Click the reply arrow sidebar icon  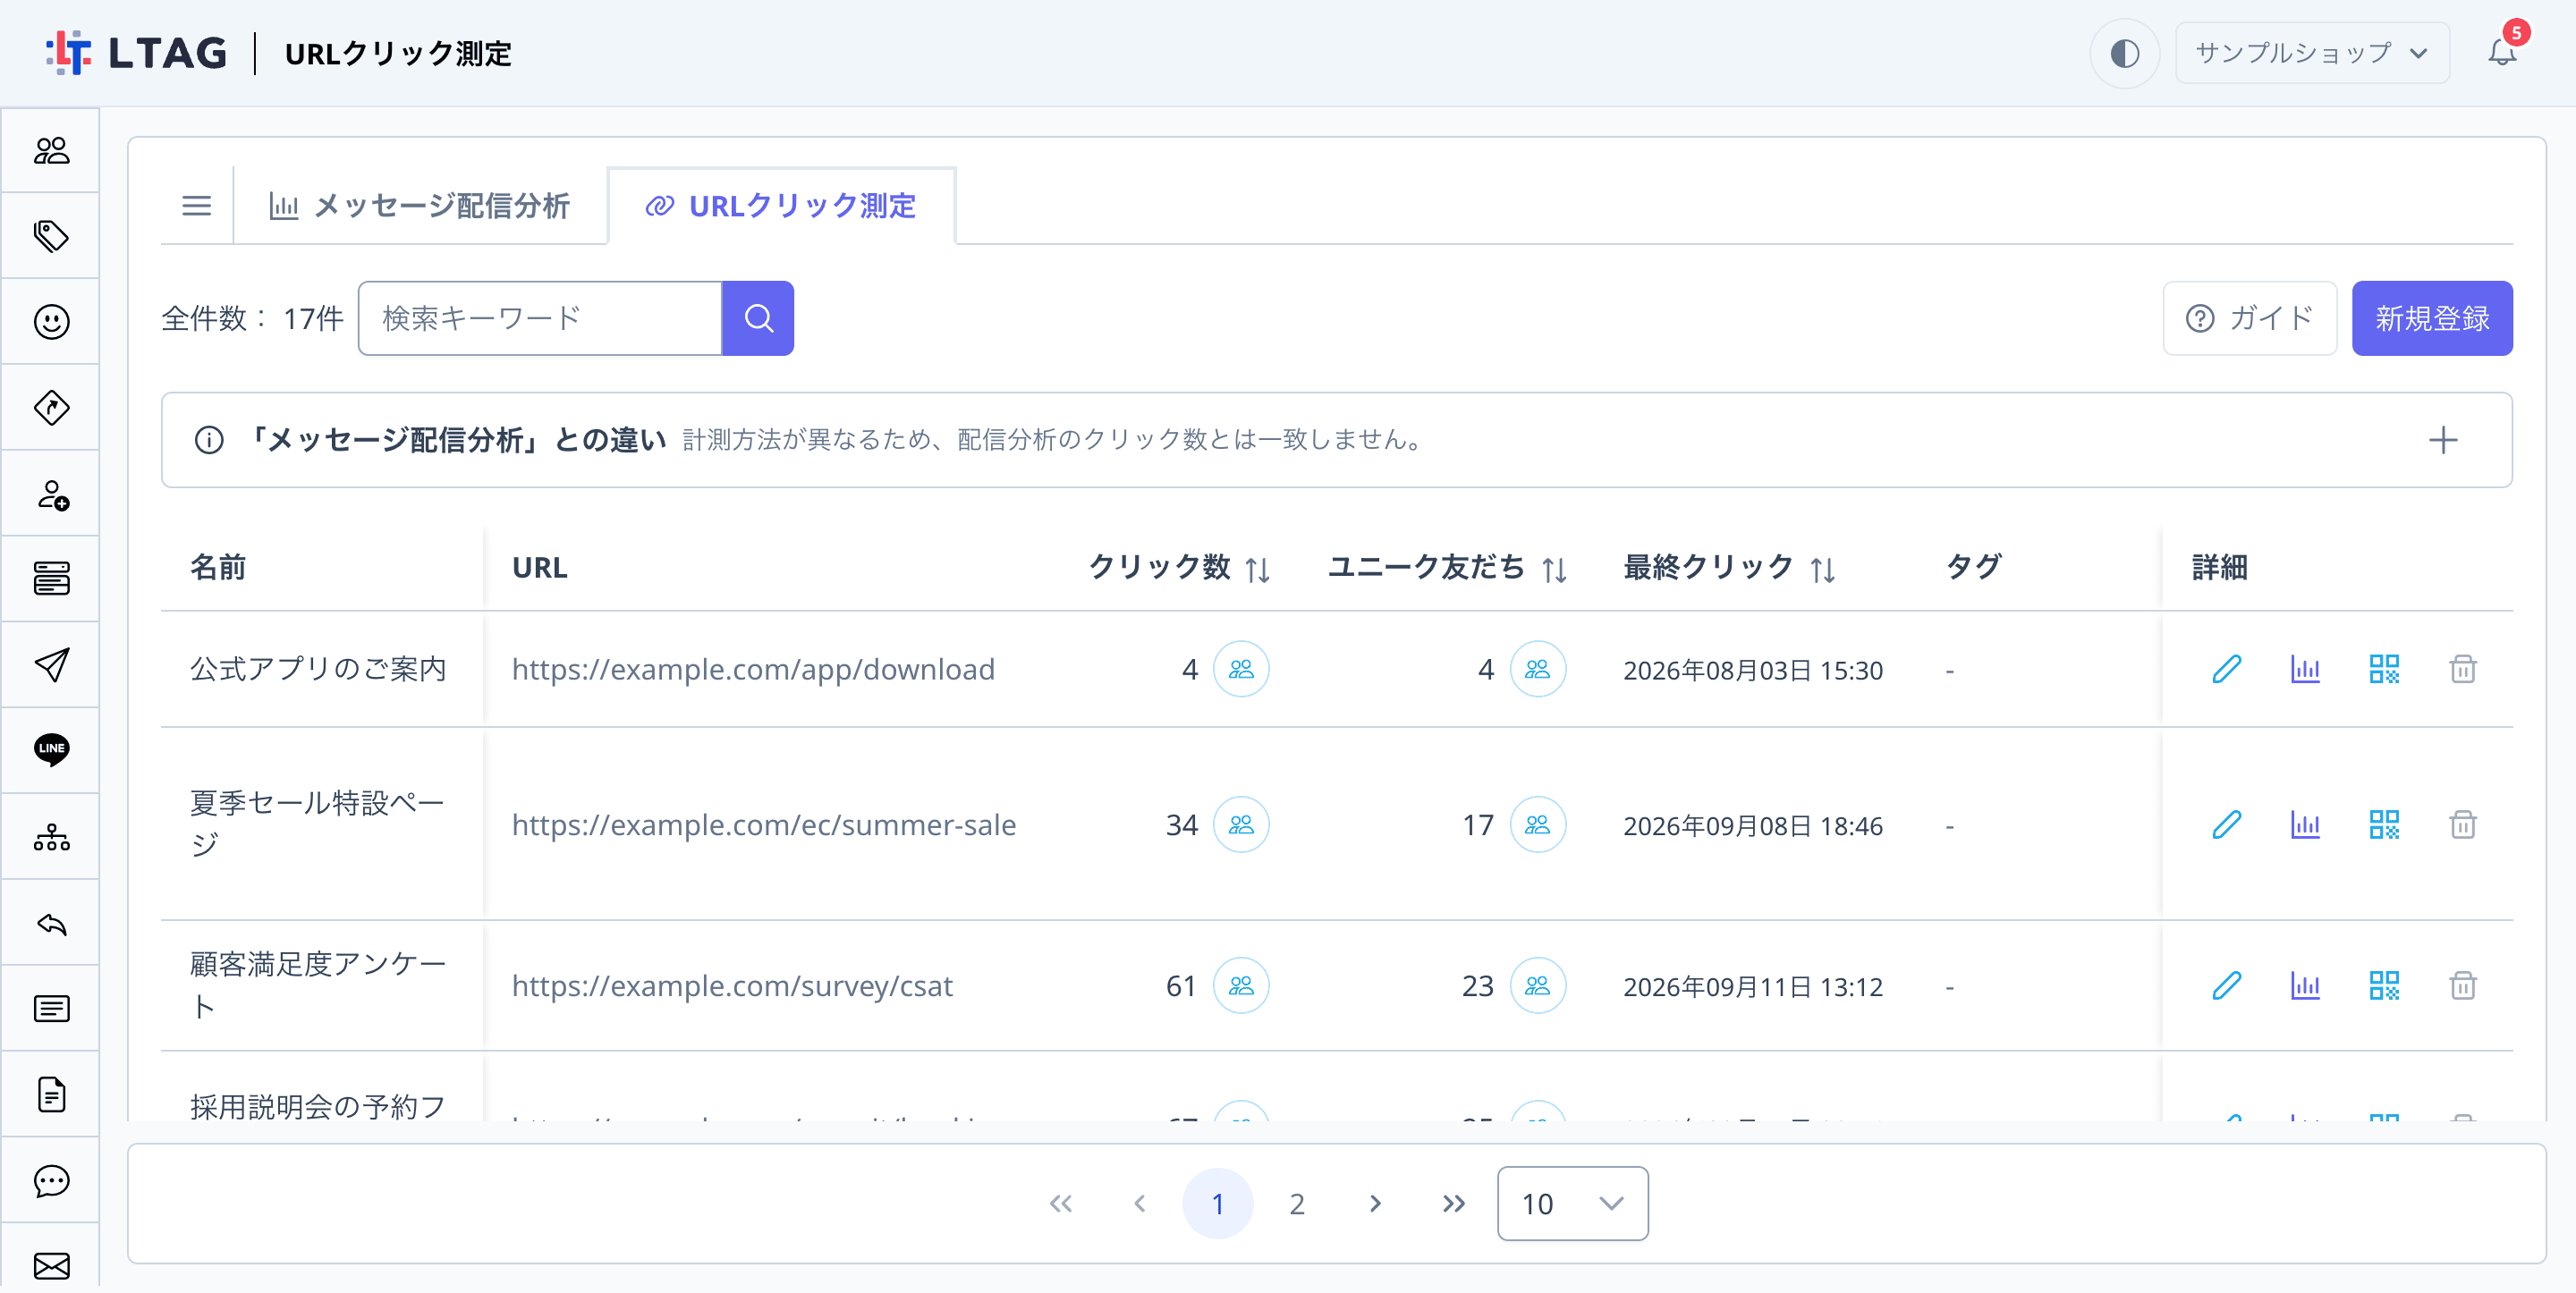(51, 923)
